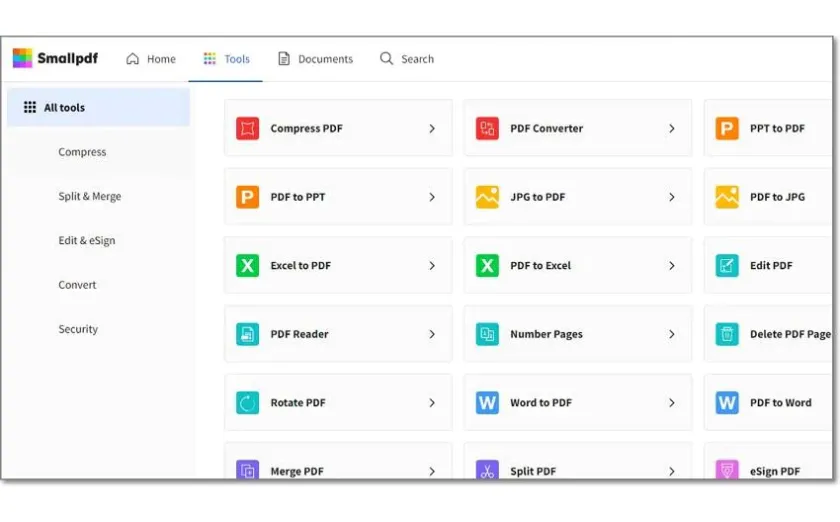Switch to the Home tab
Screen dimensions: 840x522
coord(151,59)
